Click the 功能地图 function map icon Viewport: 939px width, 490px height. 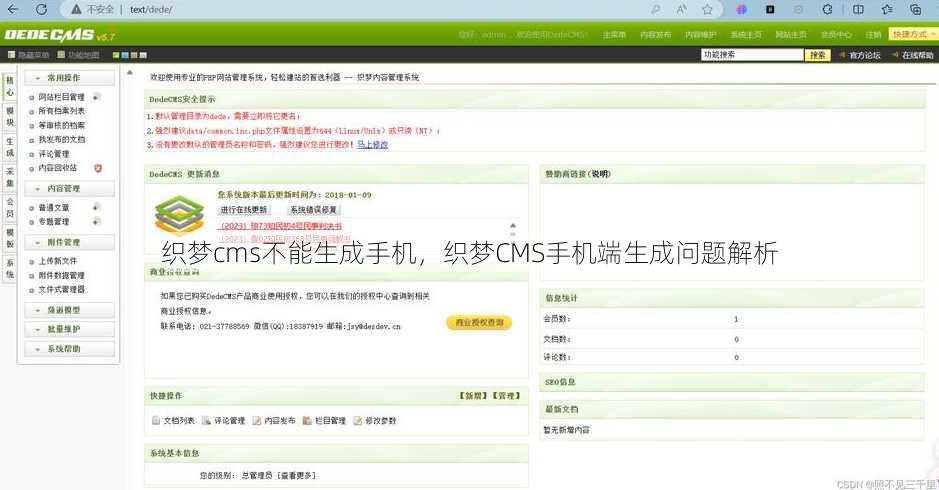tap(61, 55)
